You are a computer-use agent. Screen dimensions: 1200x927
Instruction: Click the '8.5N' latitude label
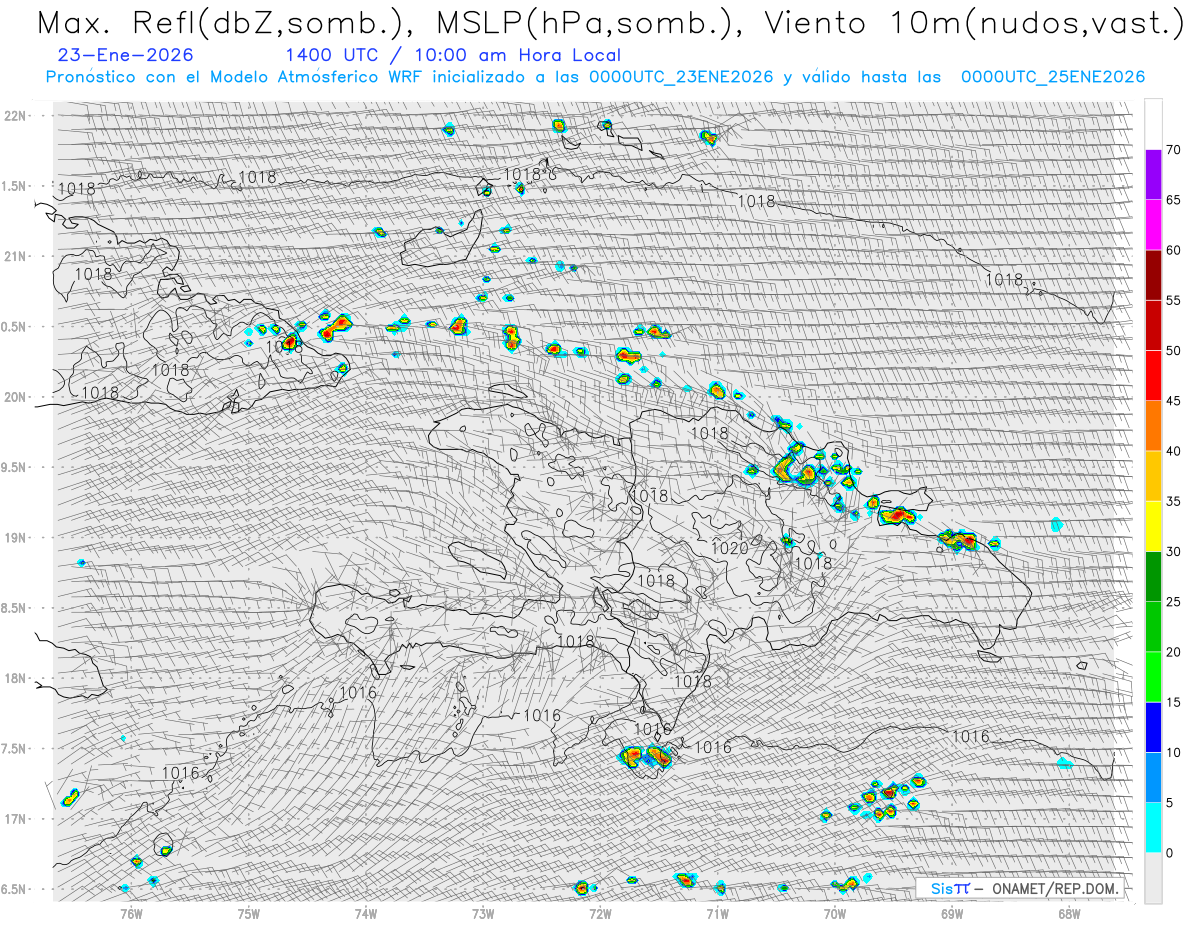click(15, 608)
